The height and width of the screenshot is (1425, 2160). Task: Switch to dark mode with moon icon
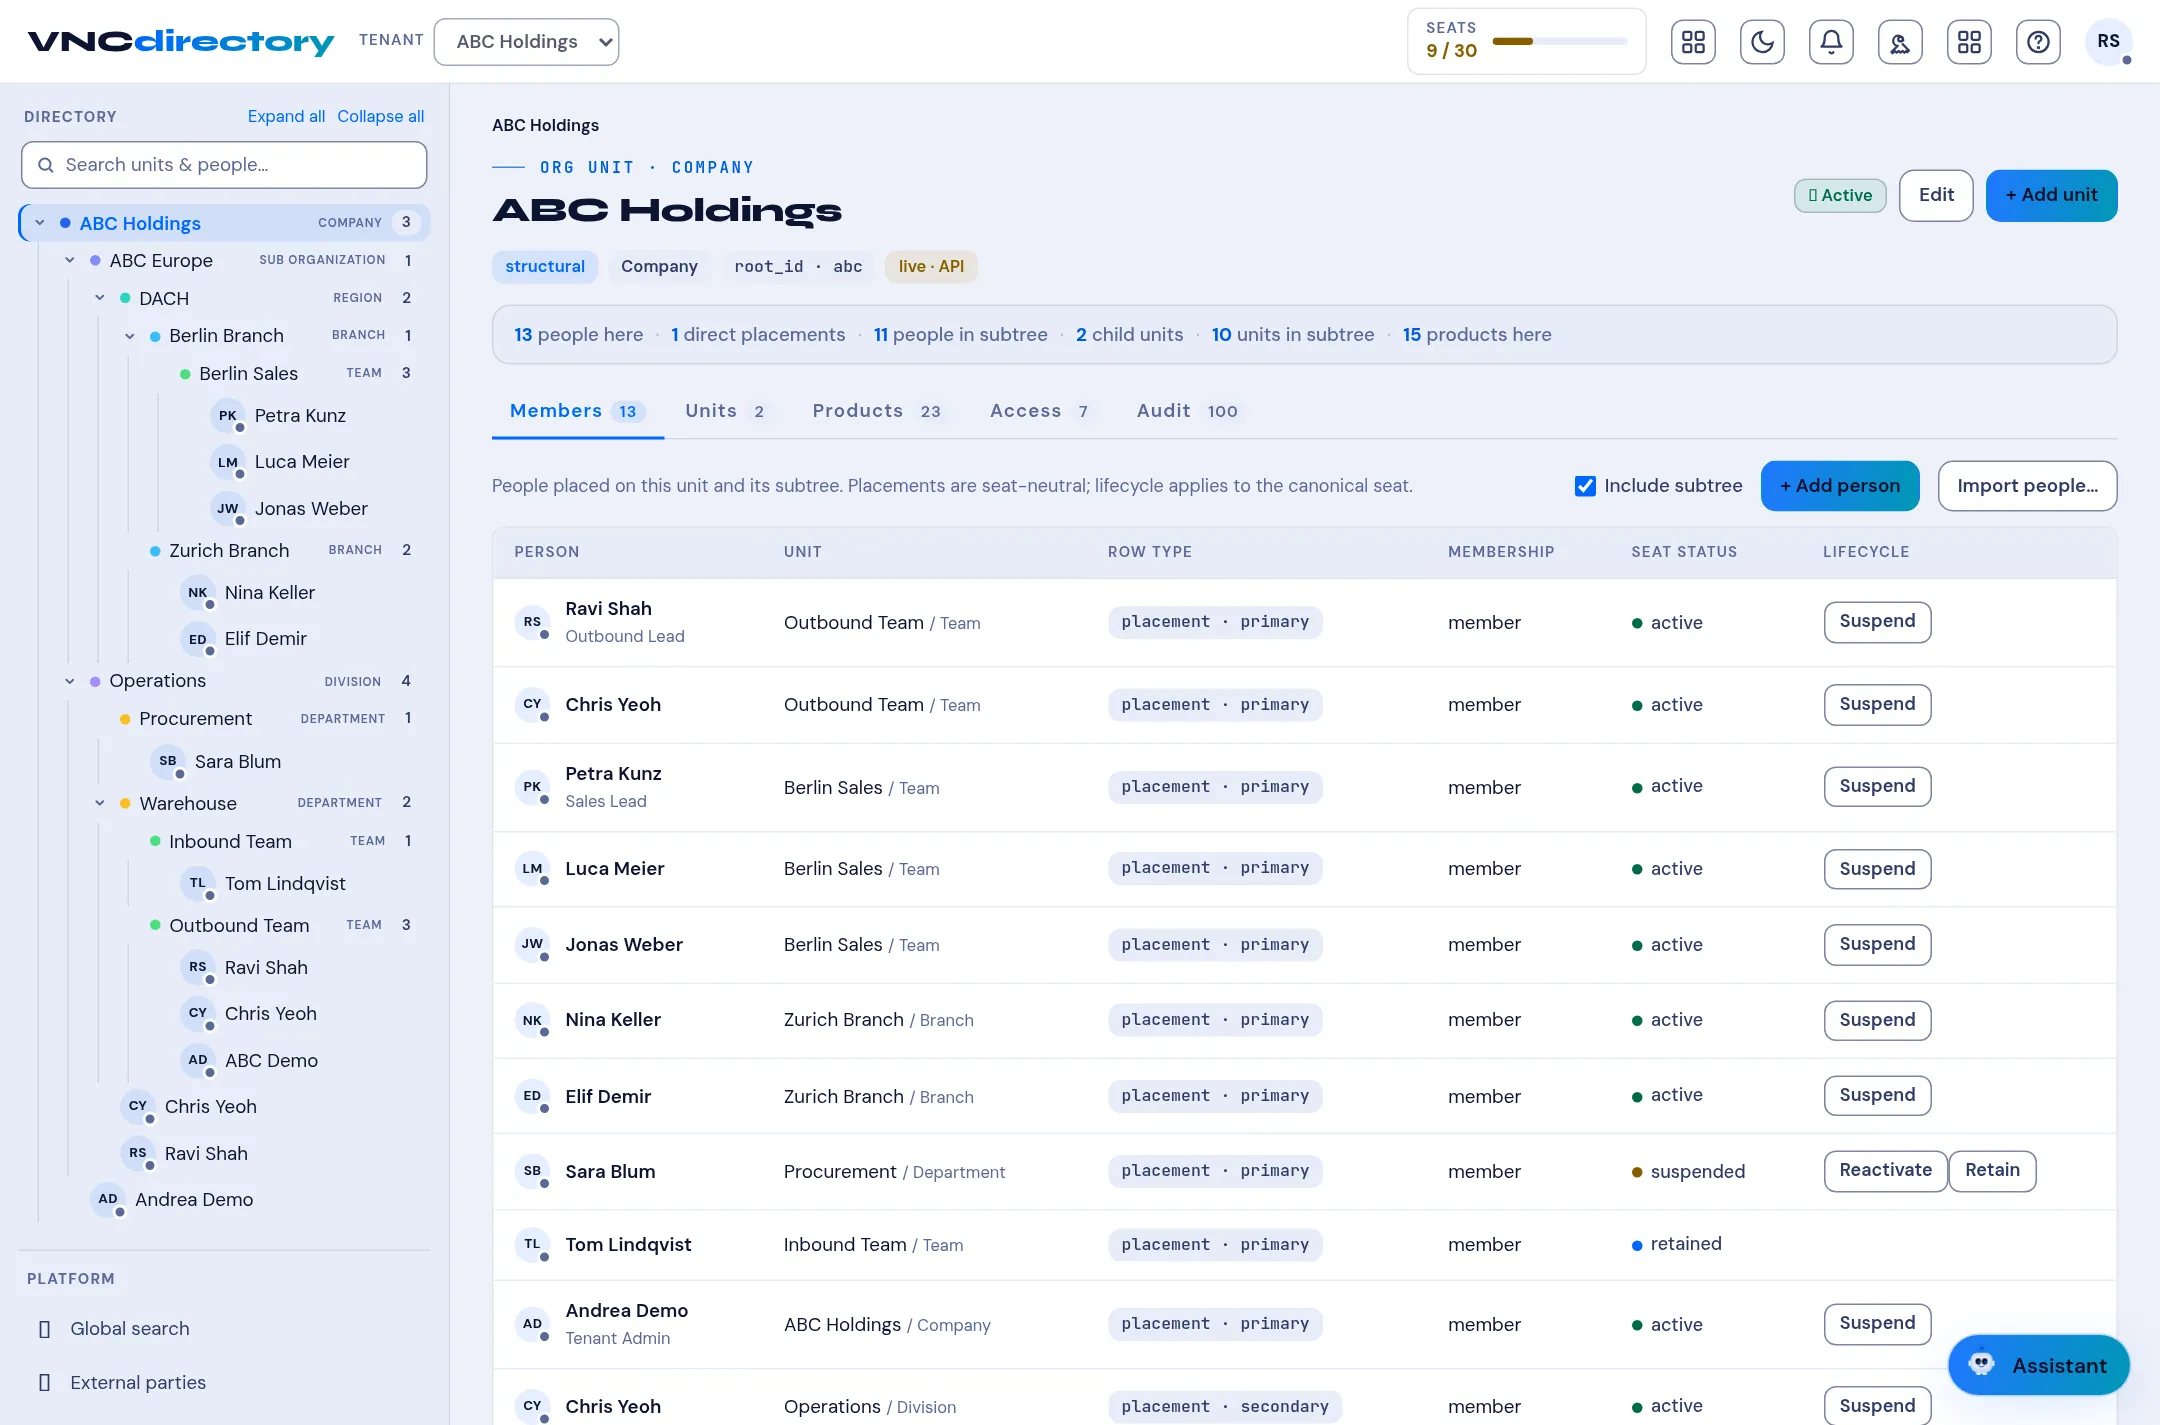1762,42
